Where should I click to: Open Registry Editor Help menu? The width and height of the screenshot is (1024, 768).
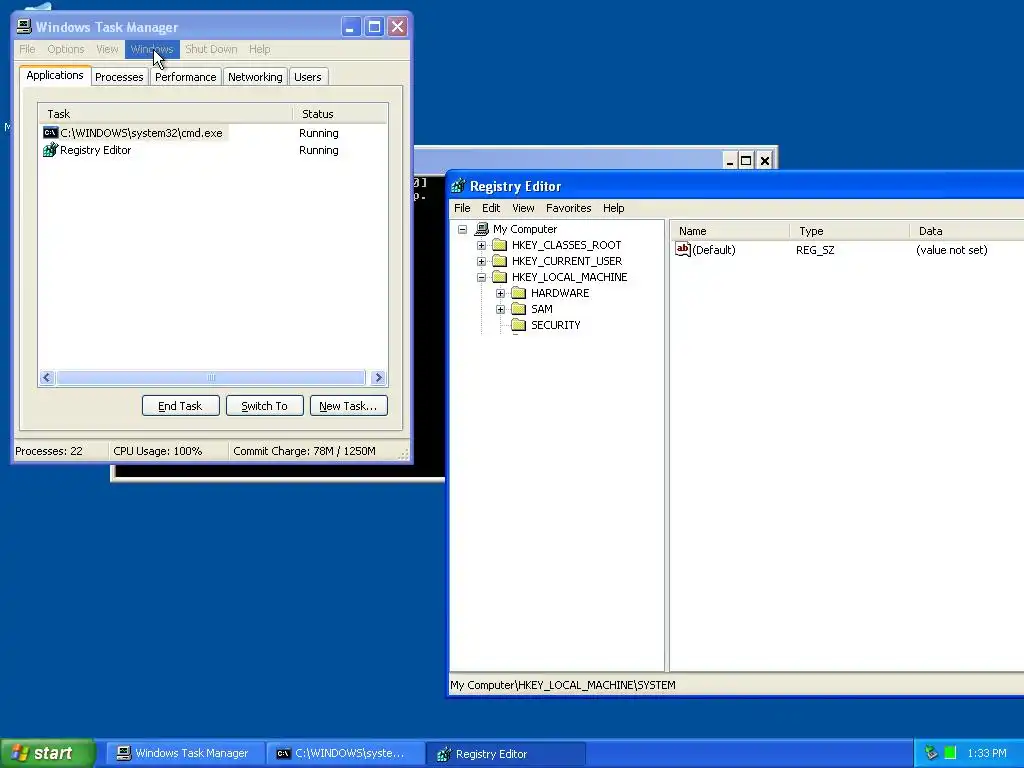613,208
